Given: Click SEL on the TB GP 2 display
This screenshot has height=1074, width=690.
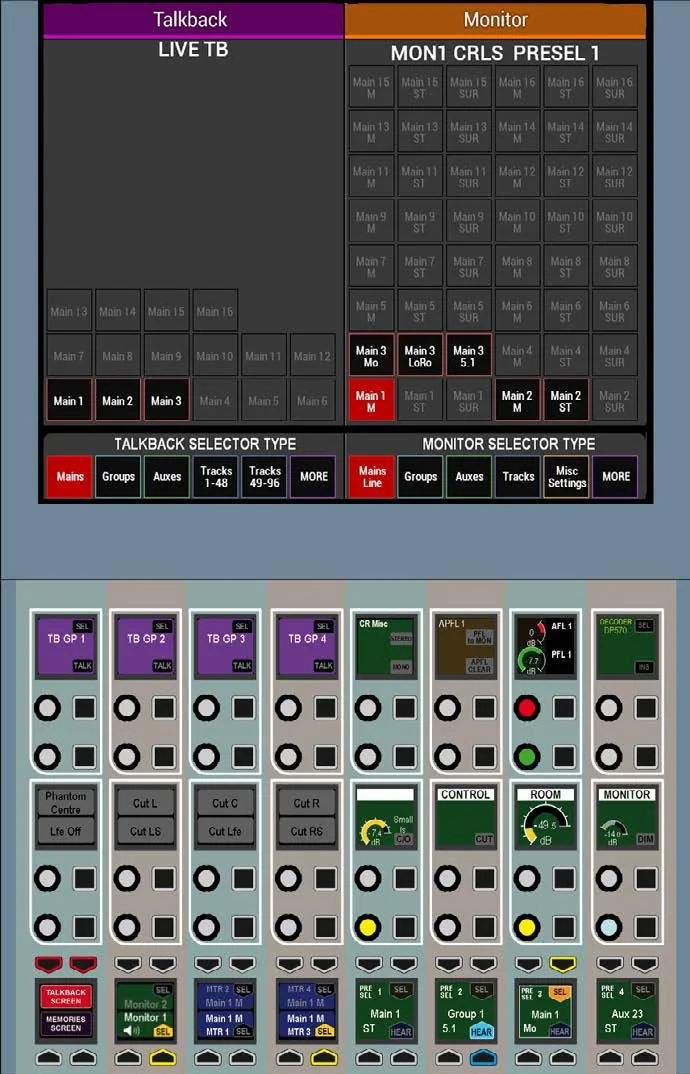Looking at the screenshot, I should click(162, 626).
